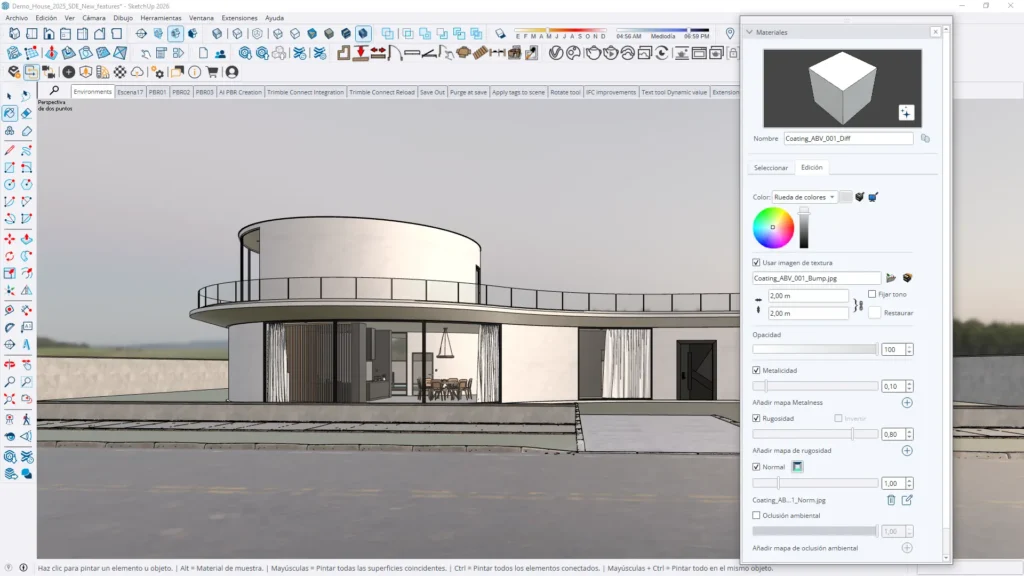The height and width of the screenshot is (576, 1024).
Task: Click the Zoom Extents tool
Action: [x=10, y=398]
